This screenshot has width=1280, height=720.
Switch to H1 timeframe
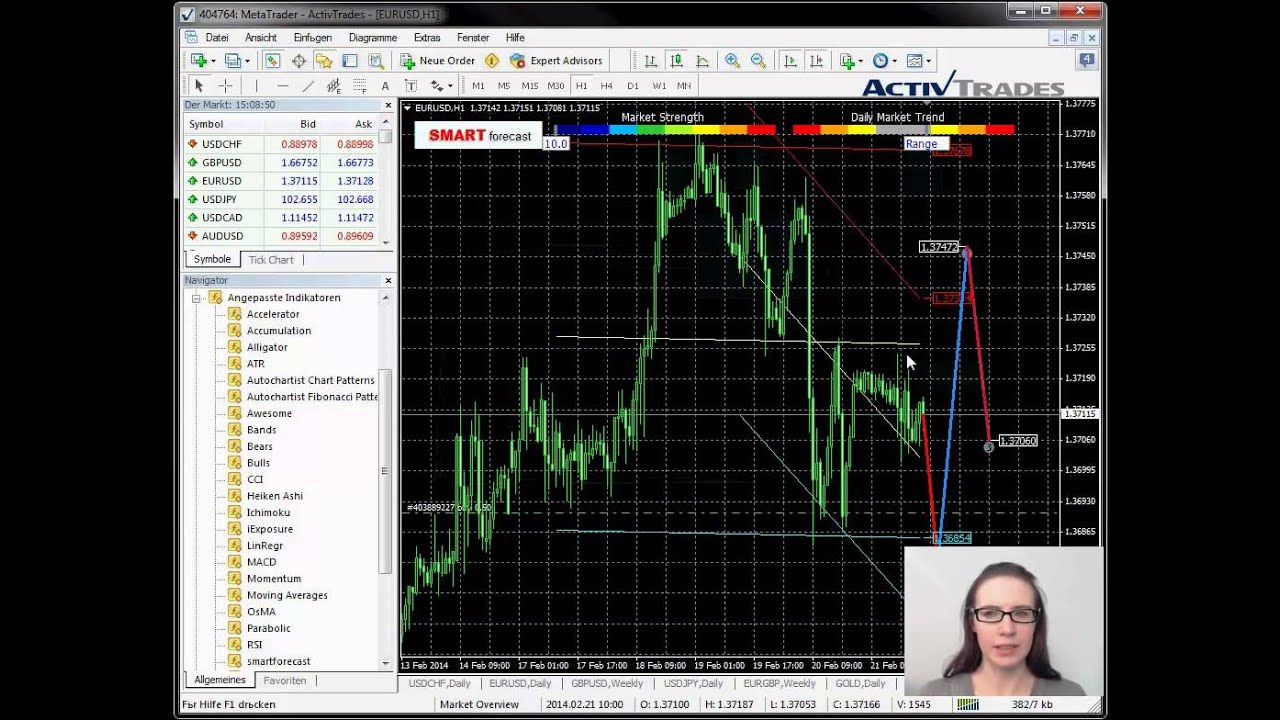[581, 86]
